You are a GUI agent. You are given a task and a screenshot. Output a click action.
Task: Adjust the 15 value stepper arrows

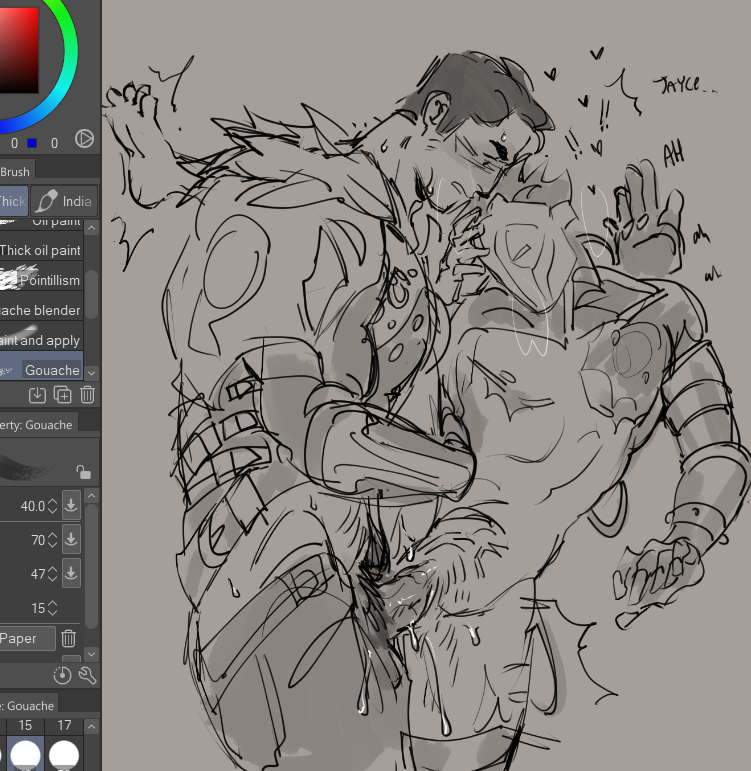pyautogui.click(x=53, y=608)
